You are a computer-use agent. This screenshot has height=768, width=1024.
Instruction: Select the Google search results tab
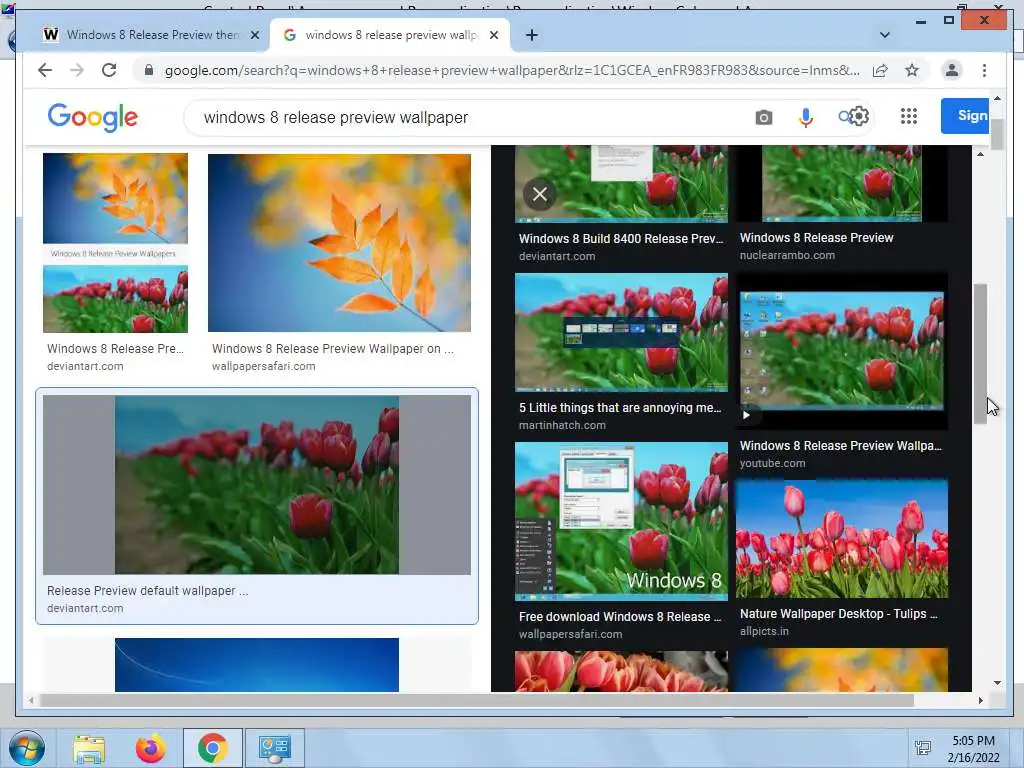(x=391, y=35)
